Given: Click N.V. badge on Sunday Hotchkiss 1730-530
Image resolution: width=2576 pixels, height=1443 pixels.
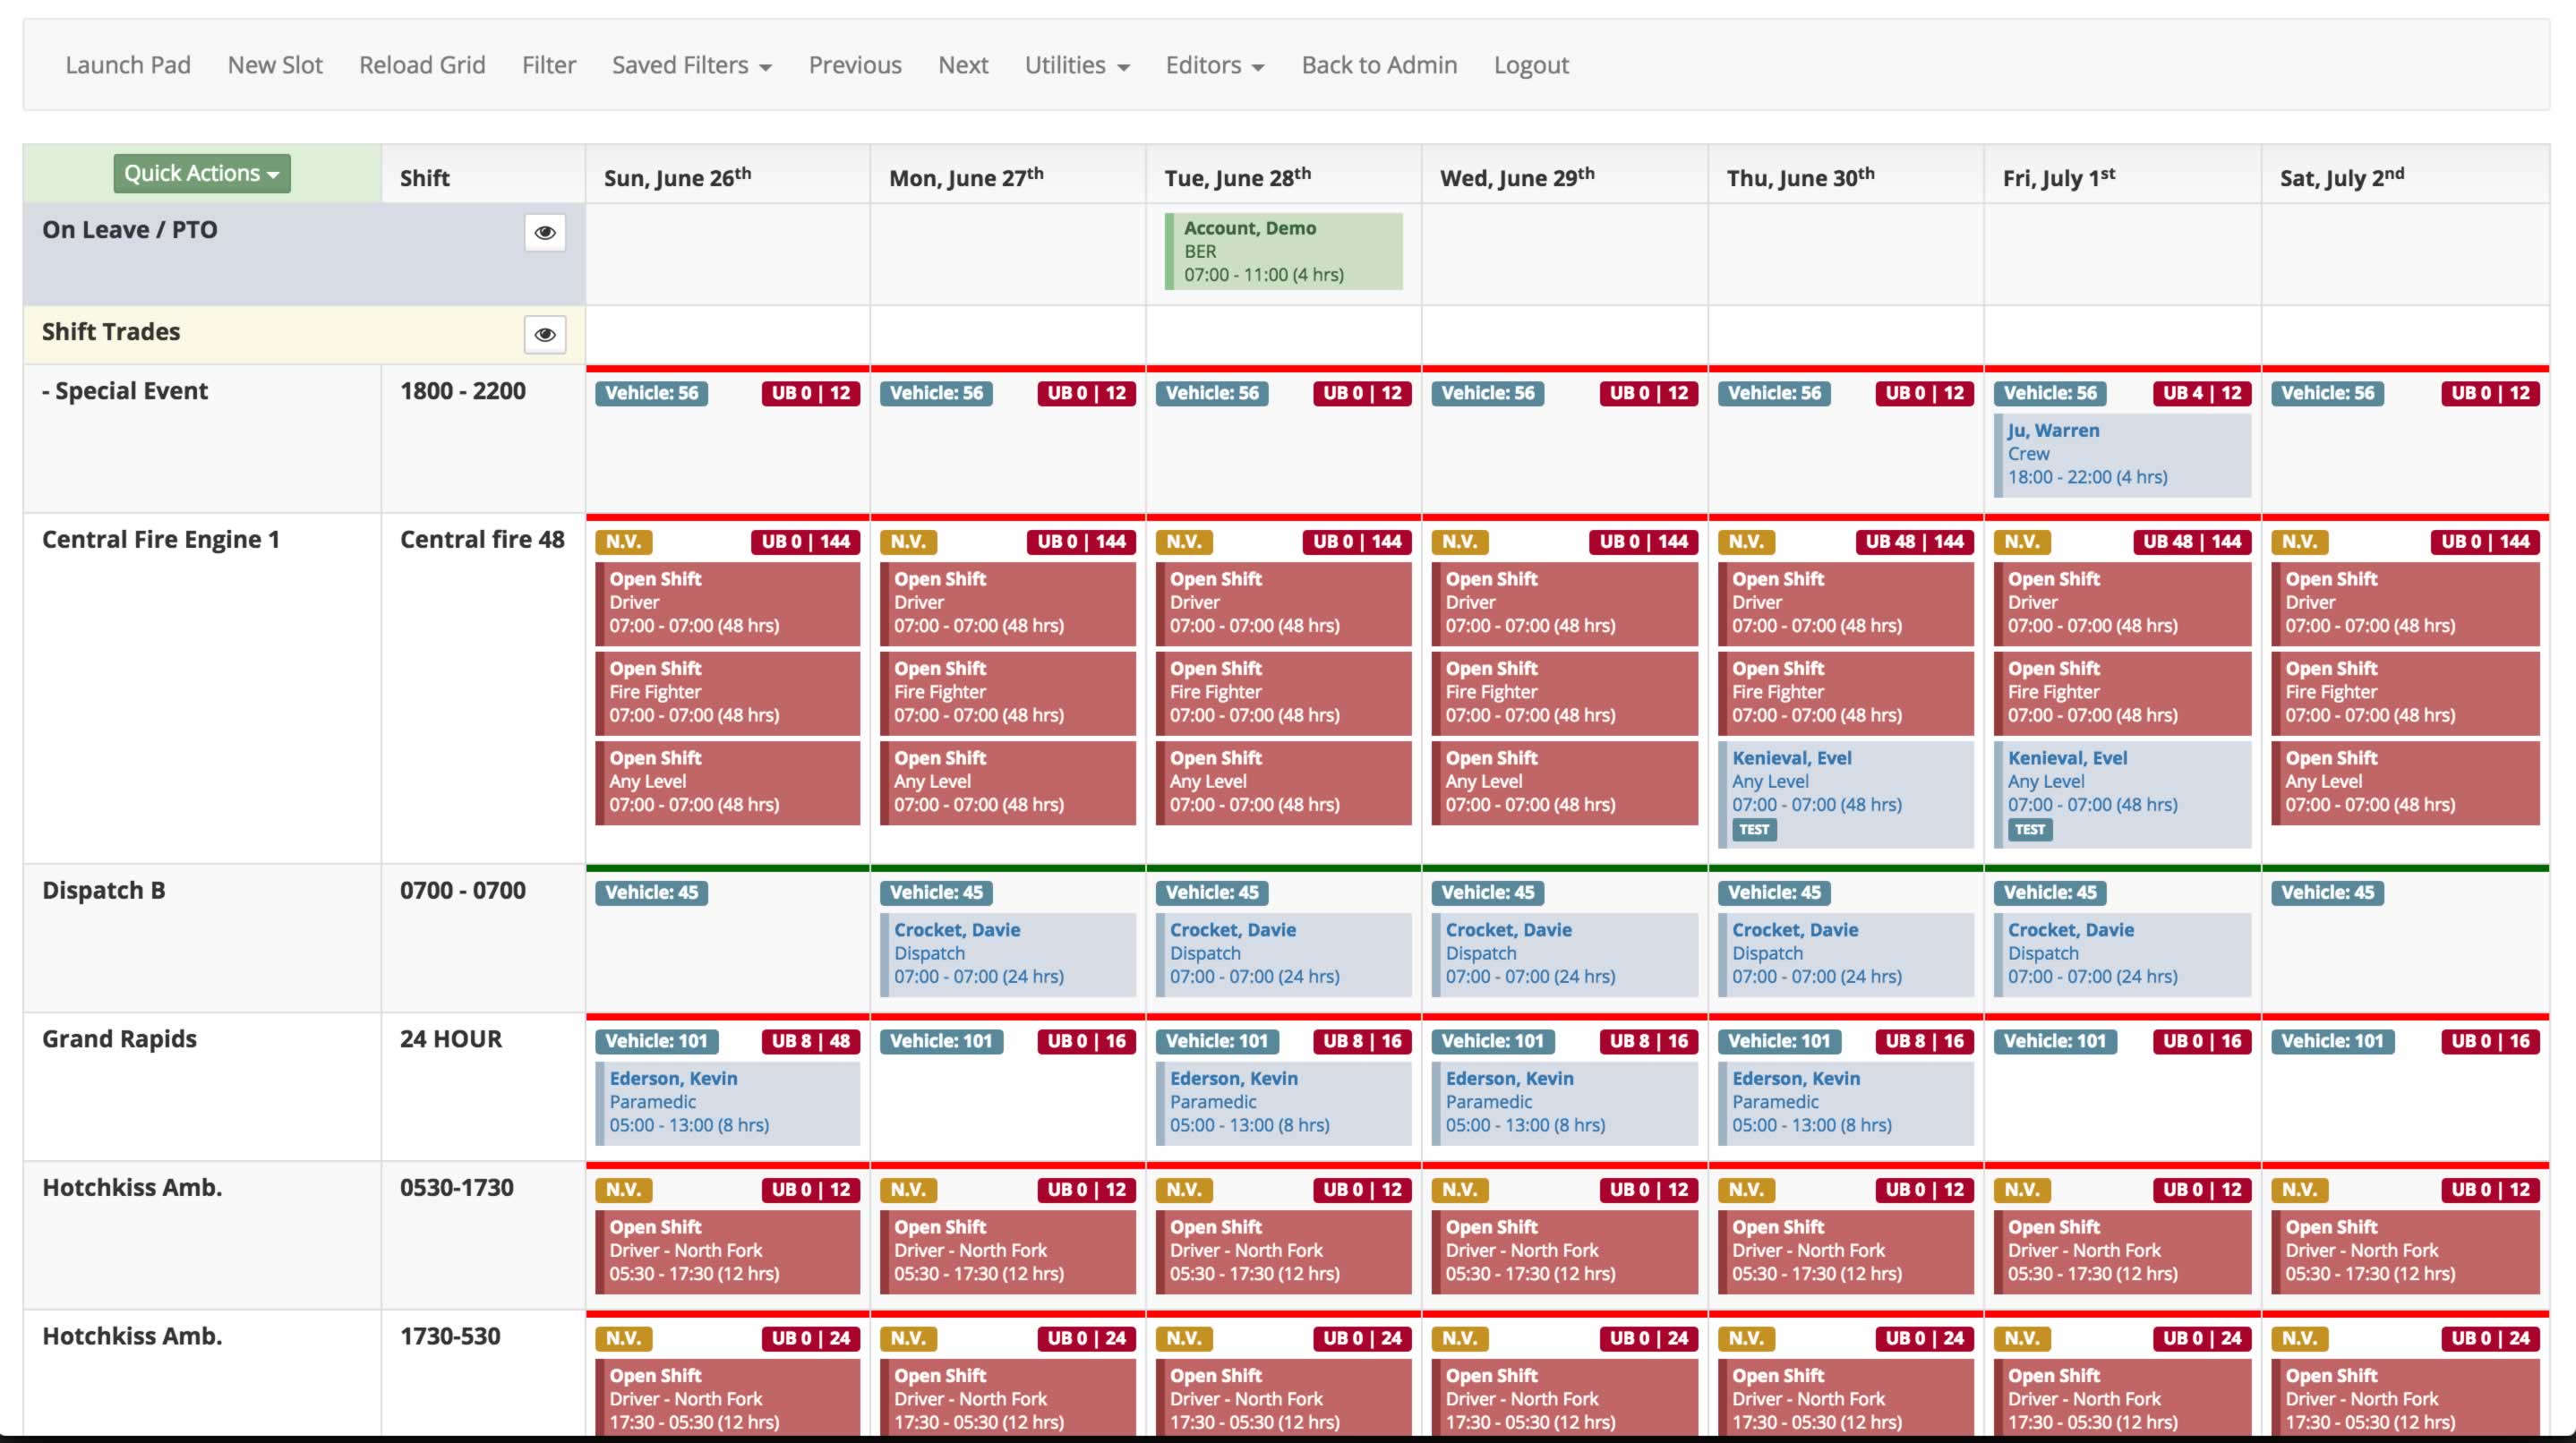Looking at the screenshot, I should point(623,1338).
